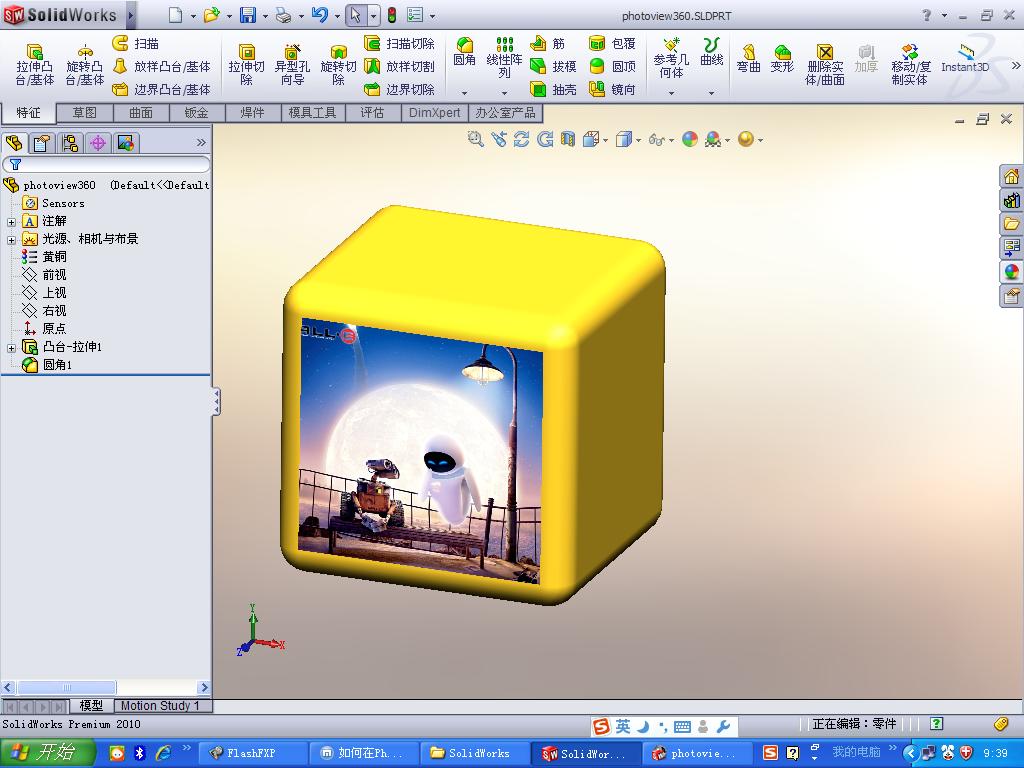Viewport: 1024px width, 768px height.
Task: Choose 放样凸台/基体 loft boss tool
Action: [x=161, y=66]
